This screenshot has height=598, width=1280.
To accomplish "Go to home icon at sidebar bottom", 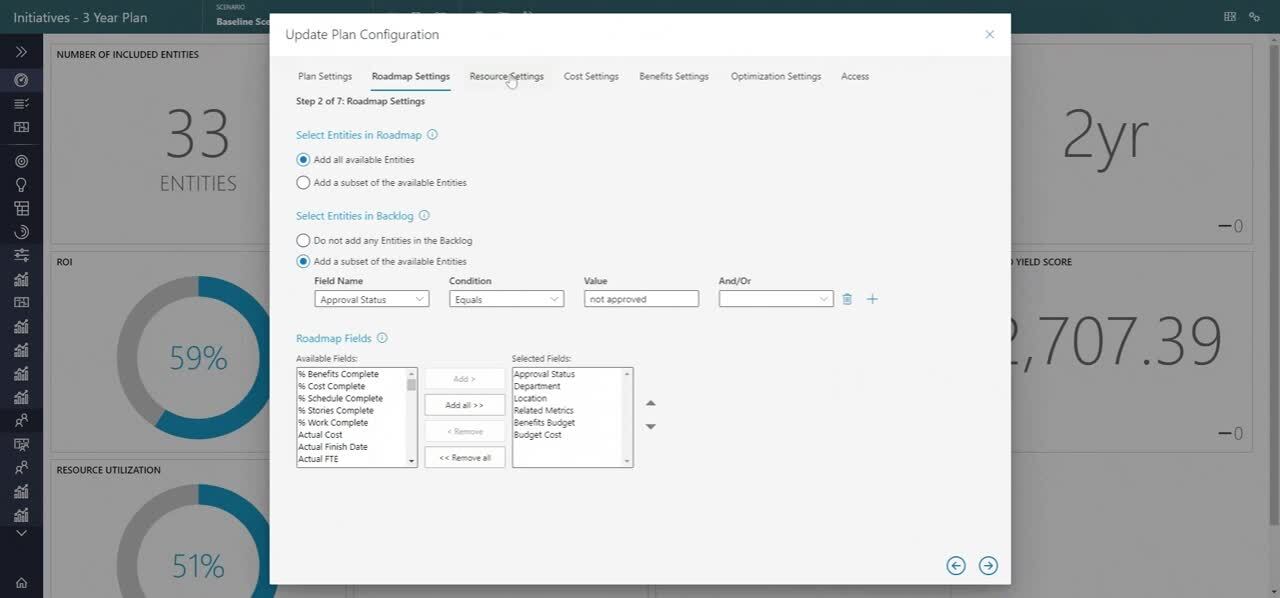I will coord(21,583).
